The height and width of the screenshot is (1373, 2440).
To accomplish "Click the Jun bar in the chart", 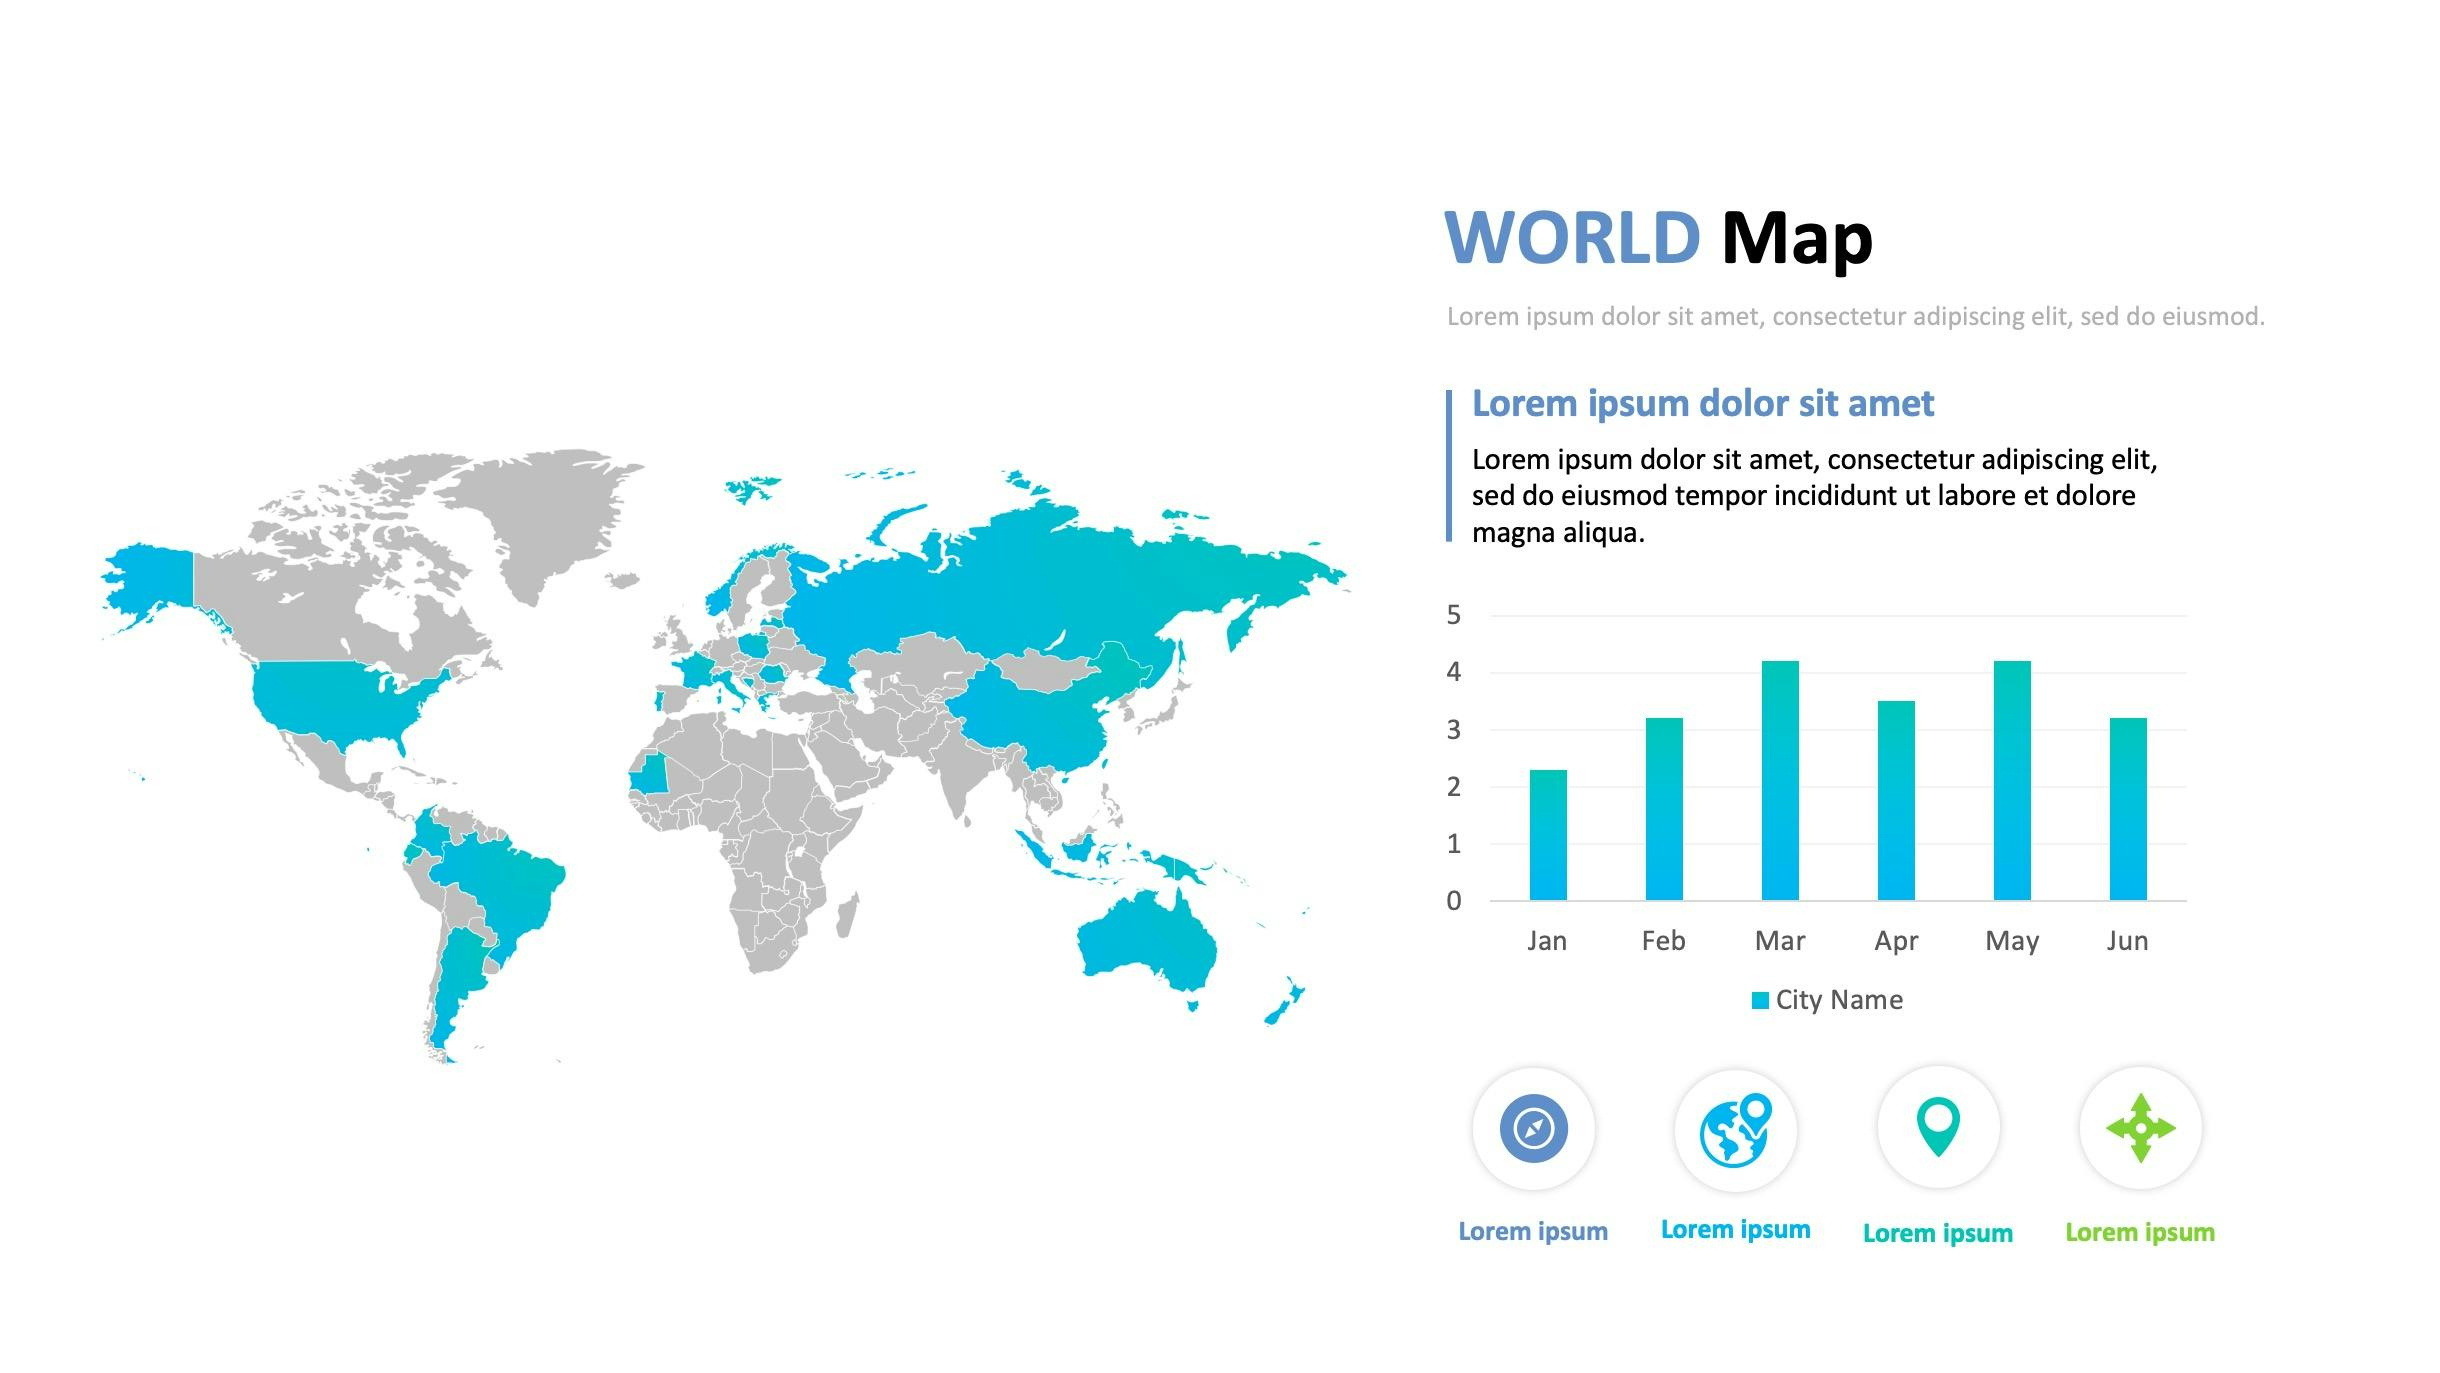I will (2128, 809).
